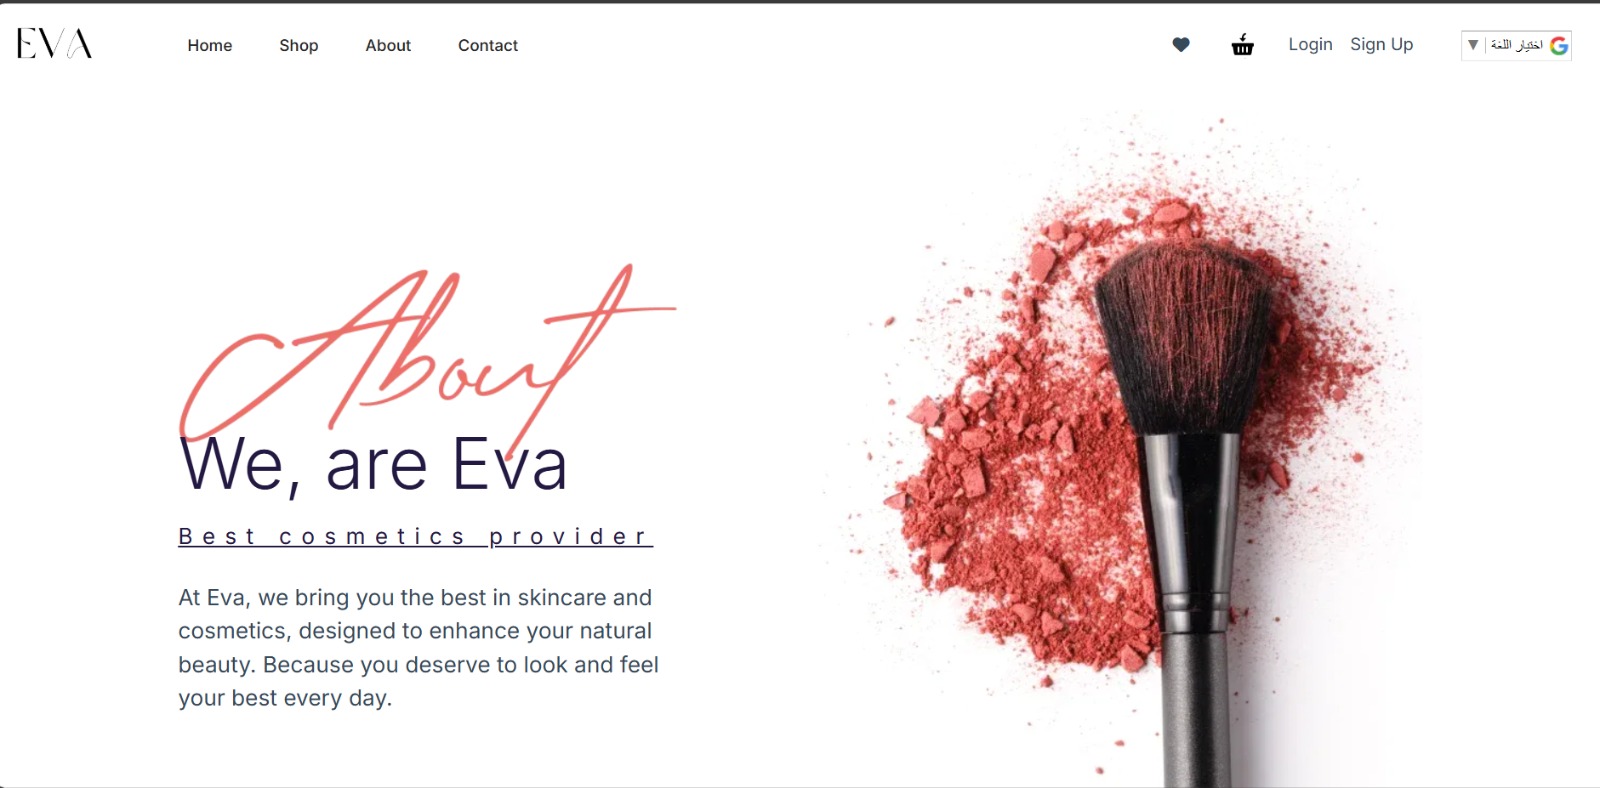Screen dimensions: 1600x788
Task: Open the shopping basket icon
Action: [1242, 45]
